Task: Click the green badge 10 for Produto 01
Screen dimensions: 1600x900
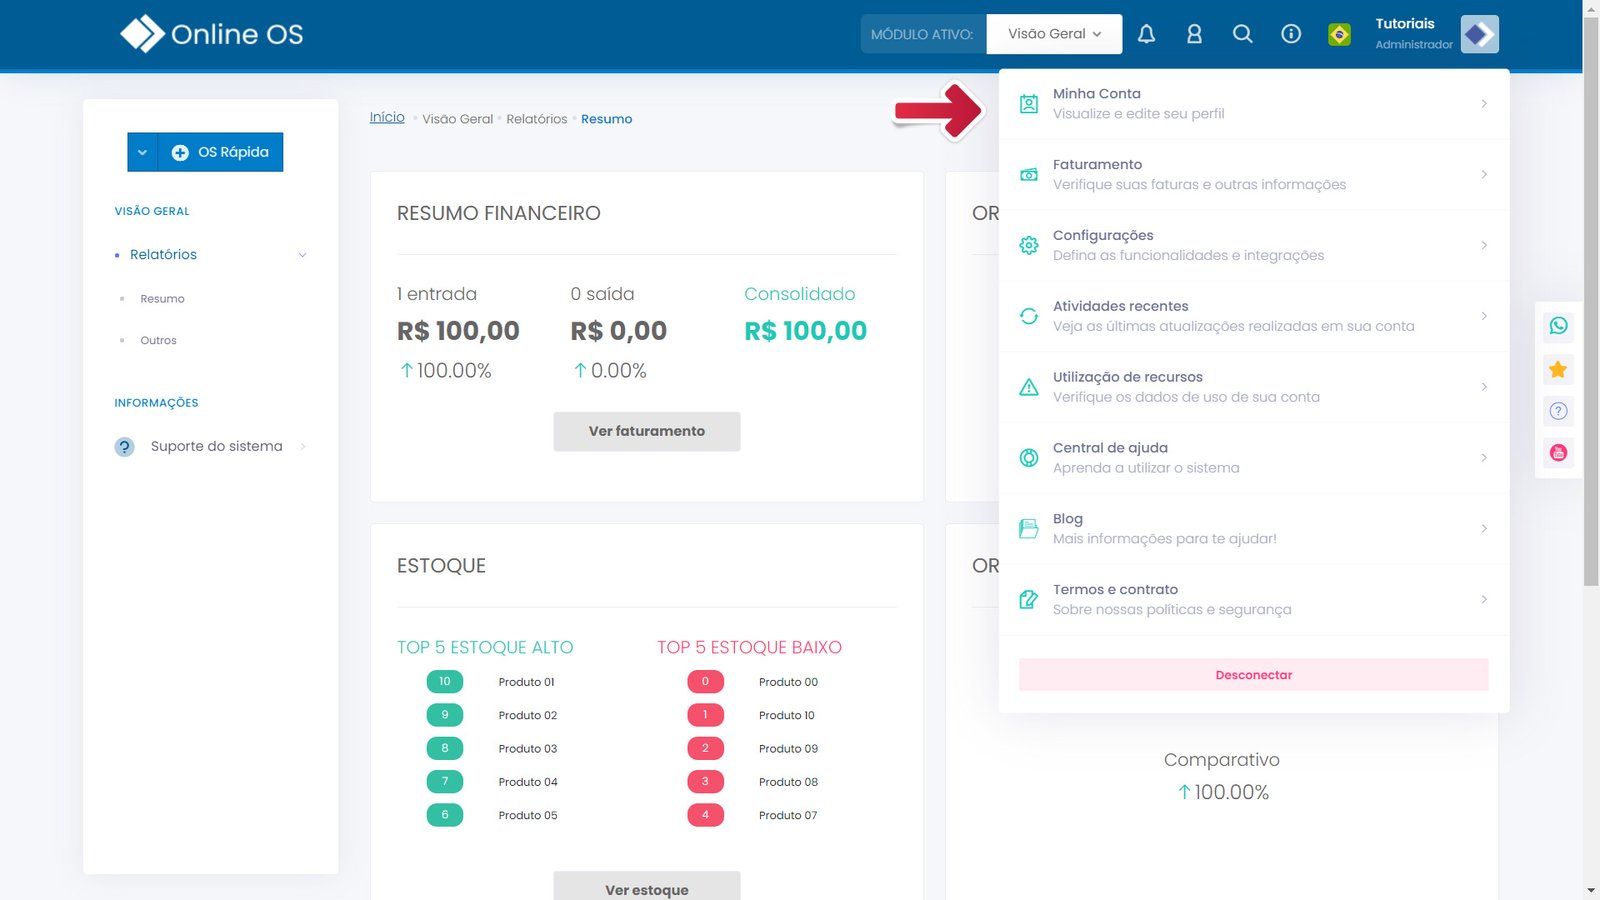Action: click(445, 682)
